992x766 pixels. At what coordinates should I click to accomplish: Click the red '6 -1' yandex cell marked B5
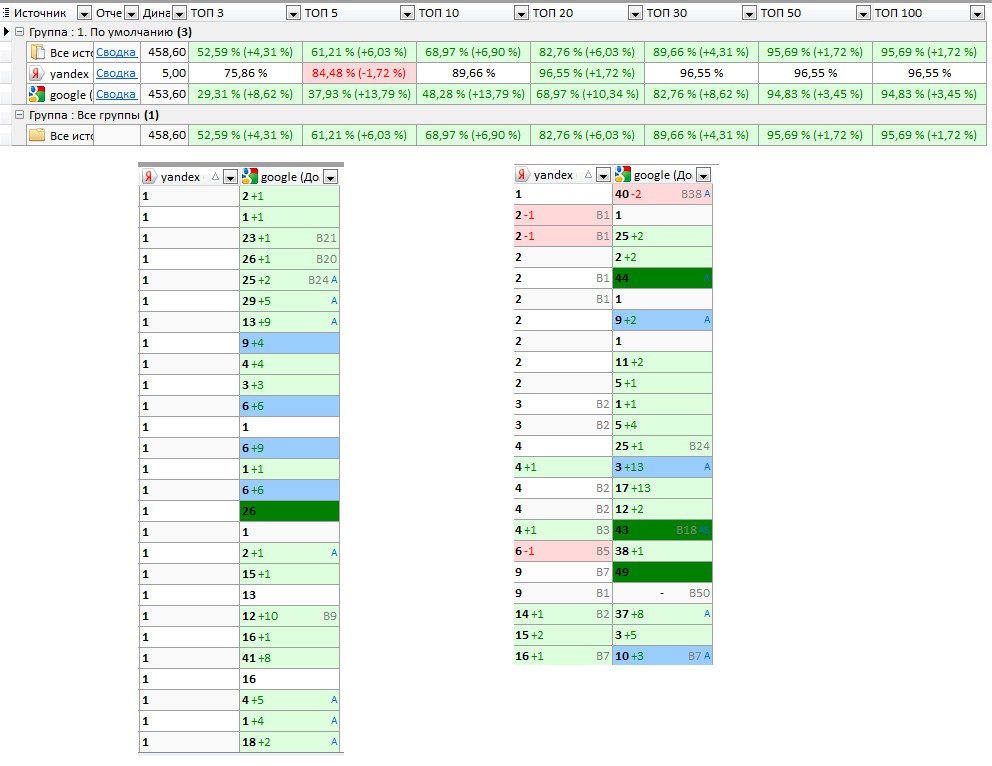[562, 551]
